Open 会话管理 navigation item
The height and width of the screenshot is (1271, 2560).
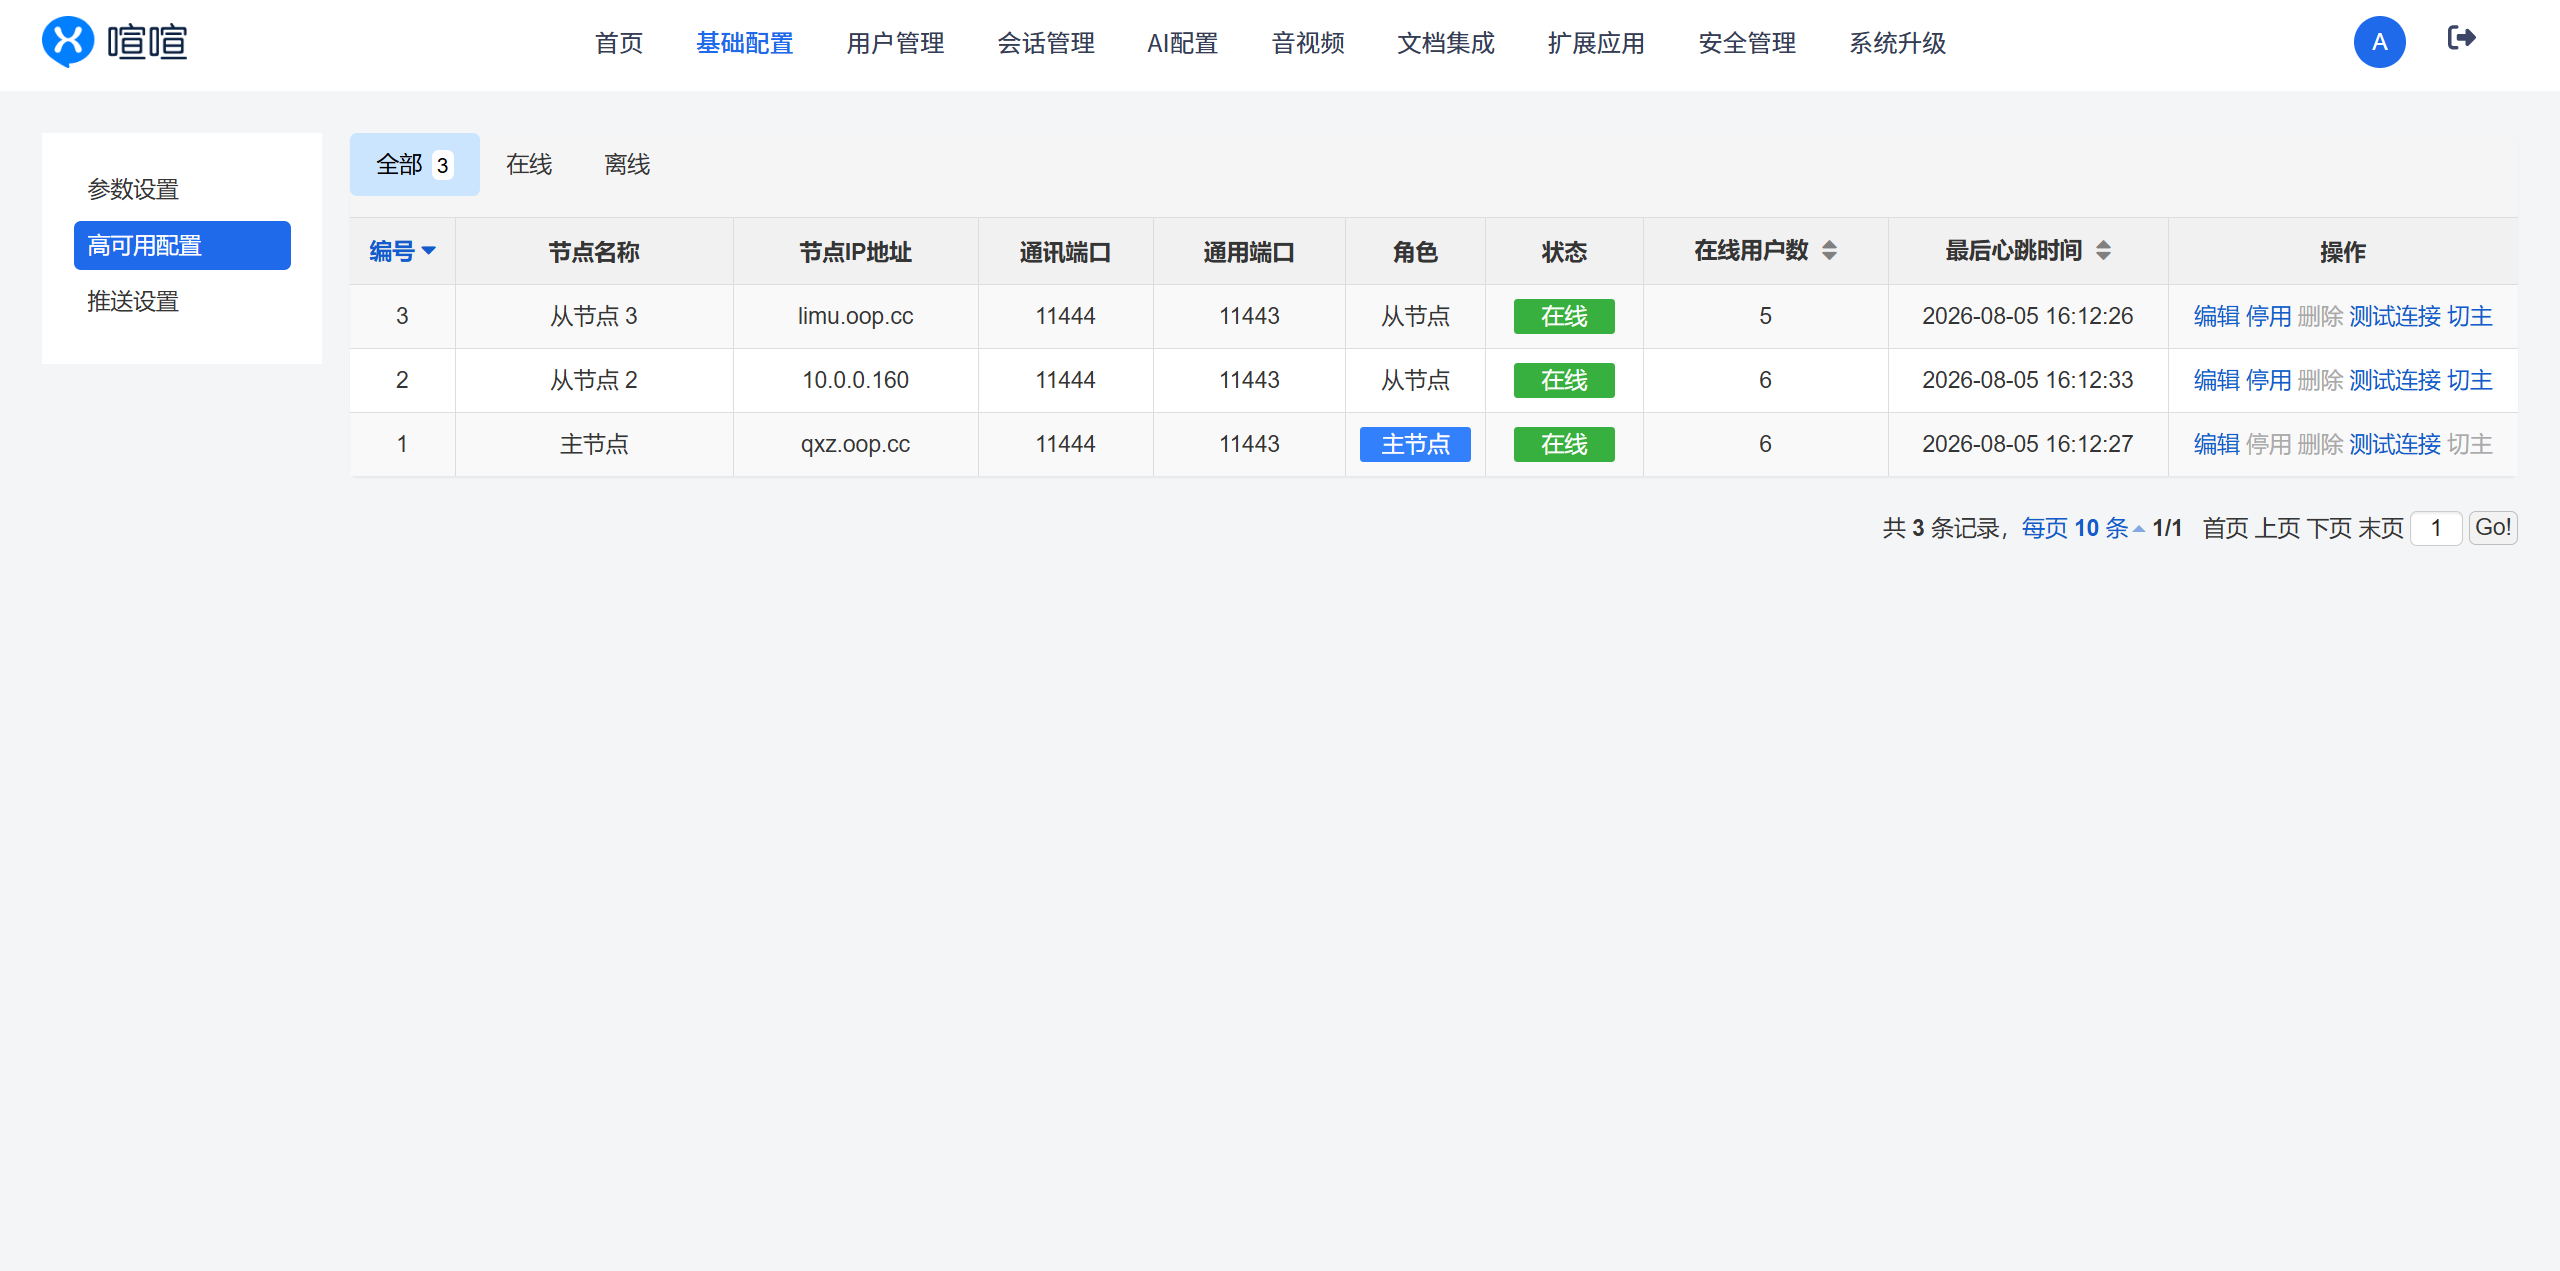click(x=1046, y=43)
